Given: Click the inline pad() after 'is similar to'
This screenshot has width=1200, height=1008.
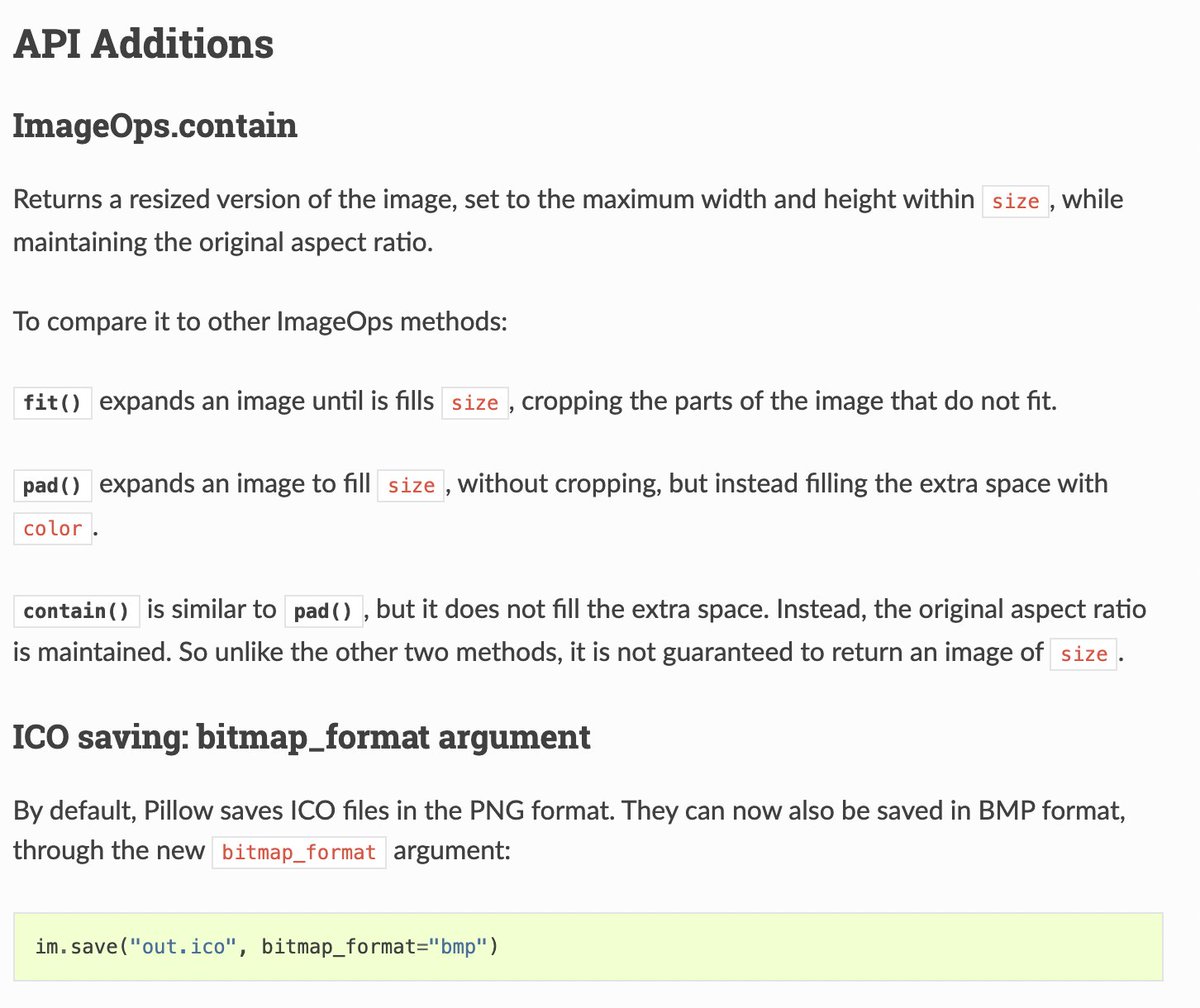Looking at the screenshot, I should click(x=325, y=611).
